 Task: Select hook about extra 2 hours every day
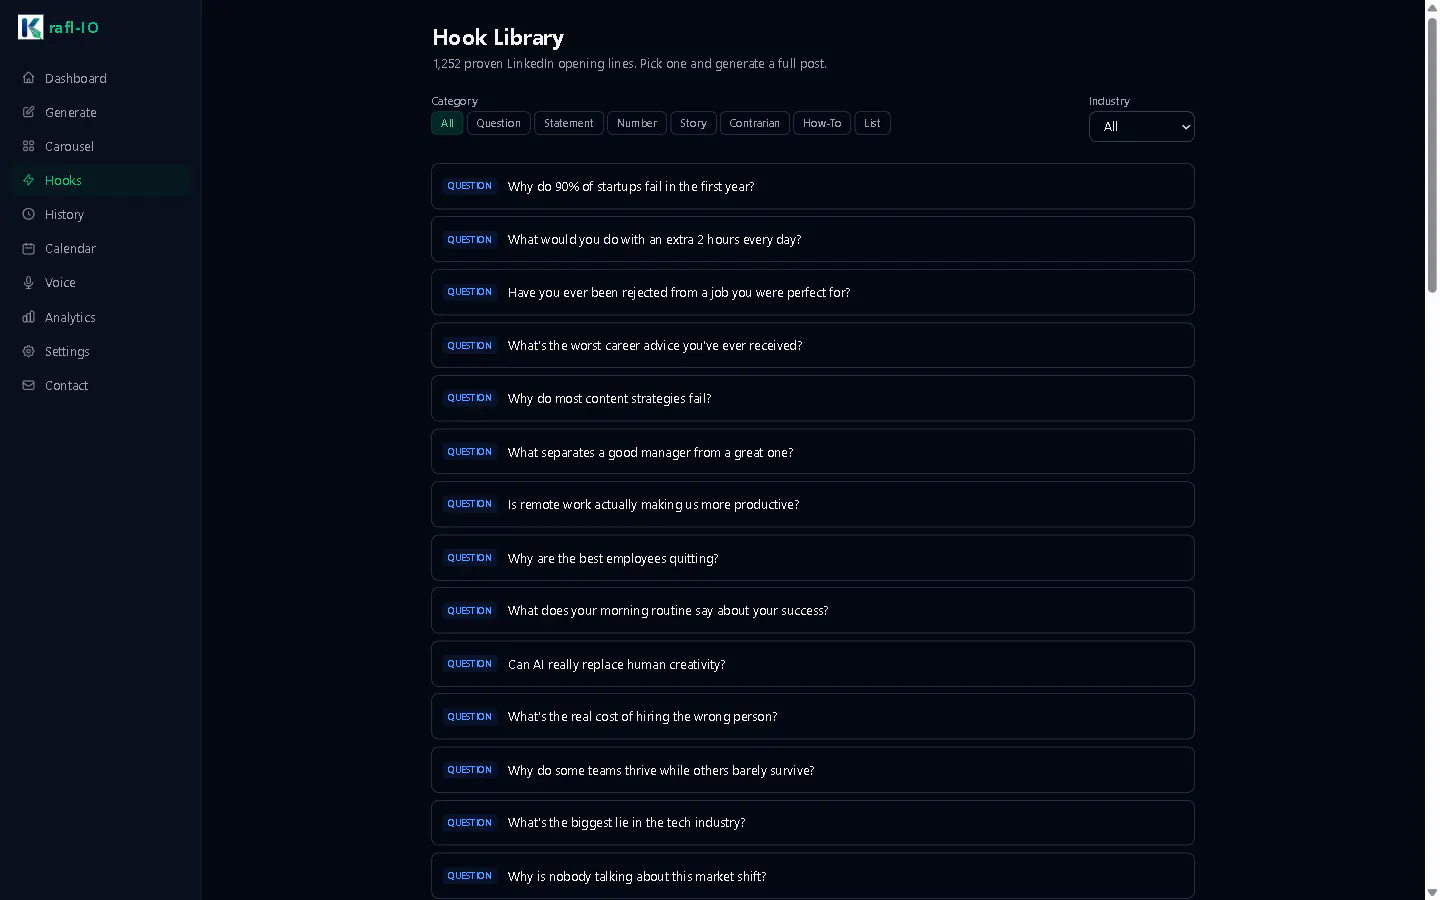point(813,239)
